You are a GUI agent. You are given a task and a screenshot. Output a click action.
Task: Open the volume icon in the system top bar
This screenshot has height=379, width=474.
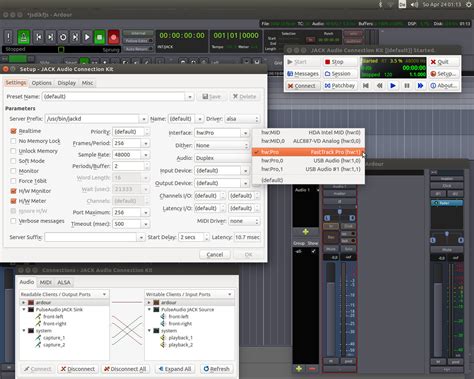pos(414,4)
